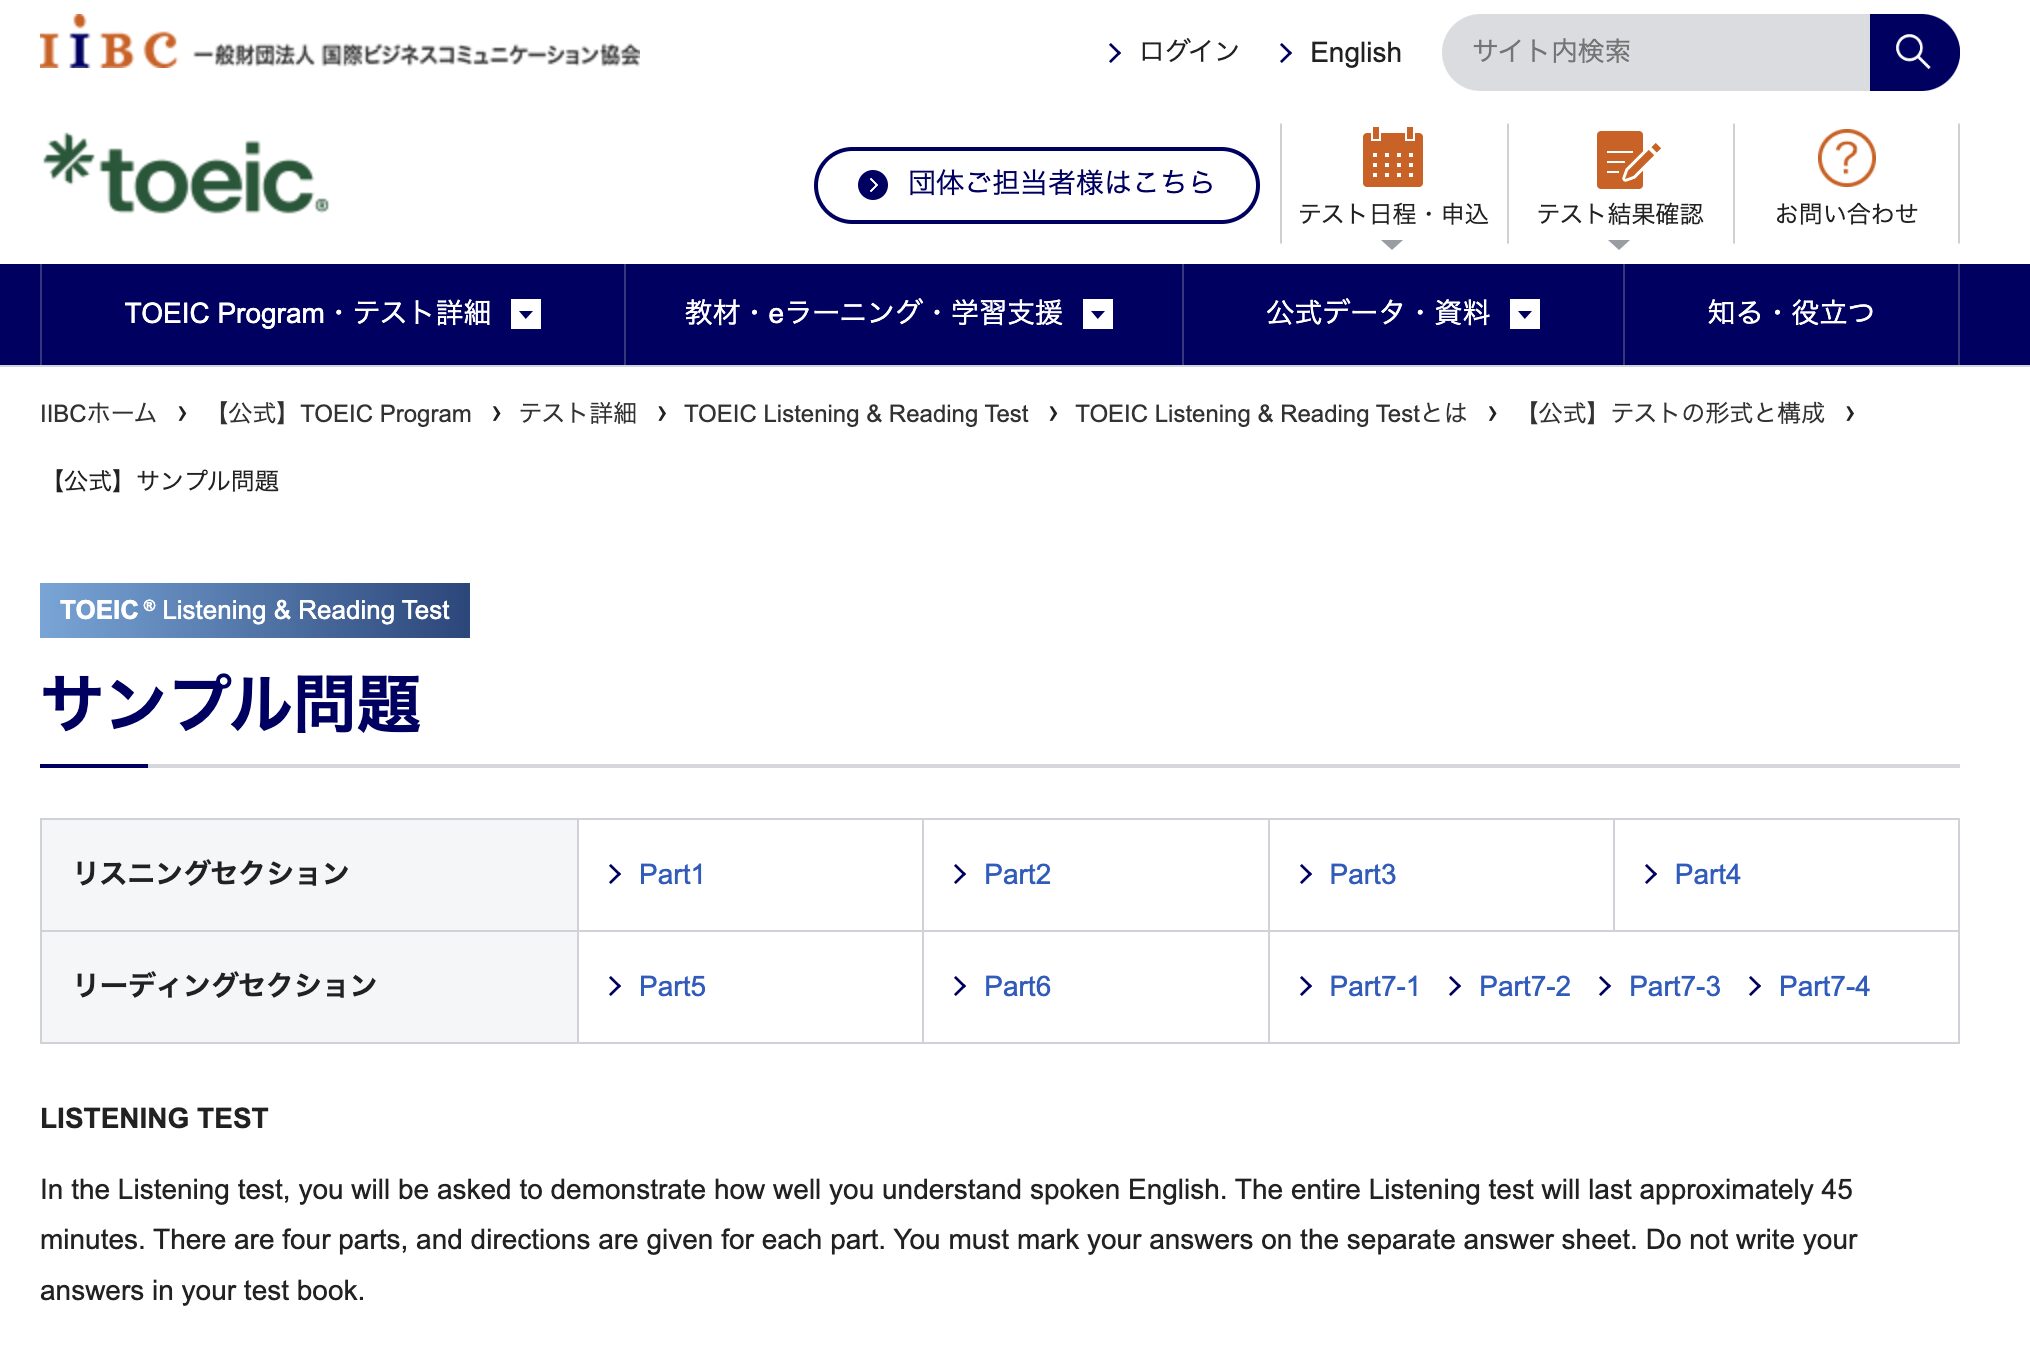Jump to Part1 sample questions
This screenshot has width=2030, height=1360.
tap(671, 875)
